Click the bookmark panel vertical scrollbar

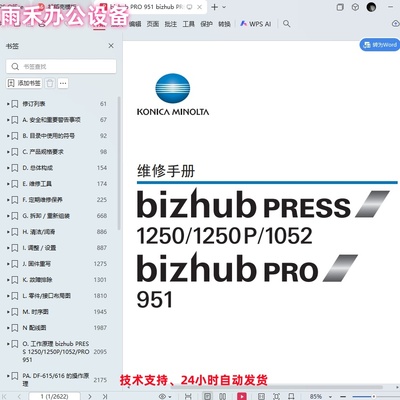pyautogui.click(x=119, y=163)
